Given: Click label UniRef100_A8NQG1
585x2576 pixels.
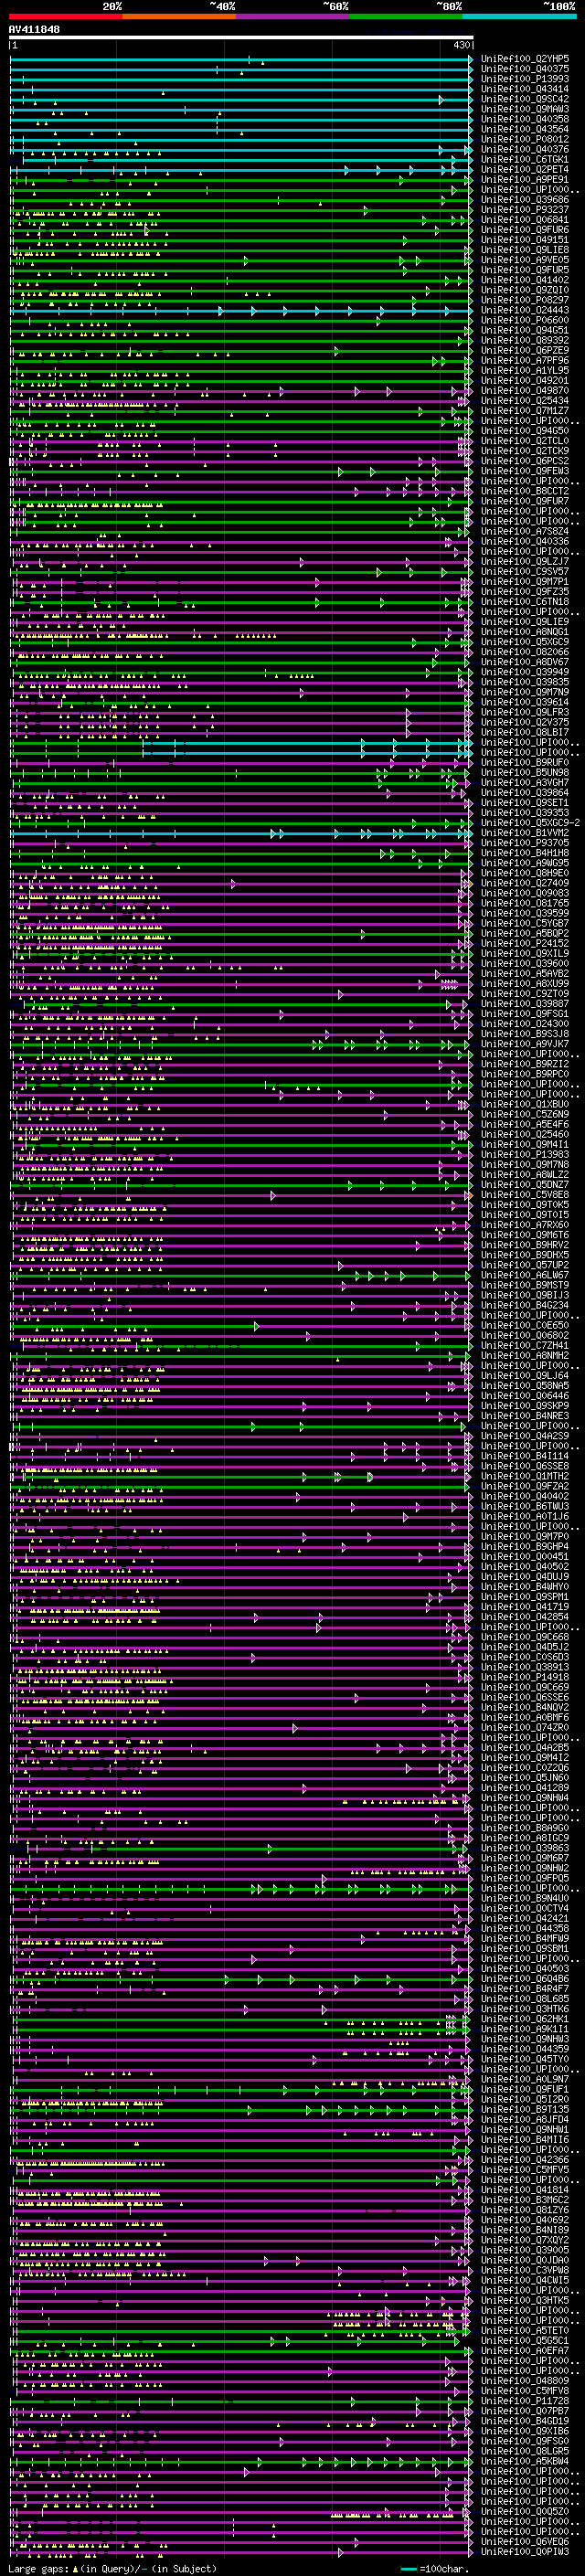Looking at the screenshot, I should [525, 632].
